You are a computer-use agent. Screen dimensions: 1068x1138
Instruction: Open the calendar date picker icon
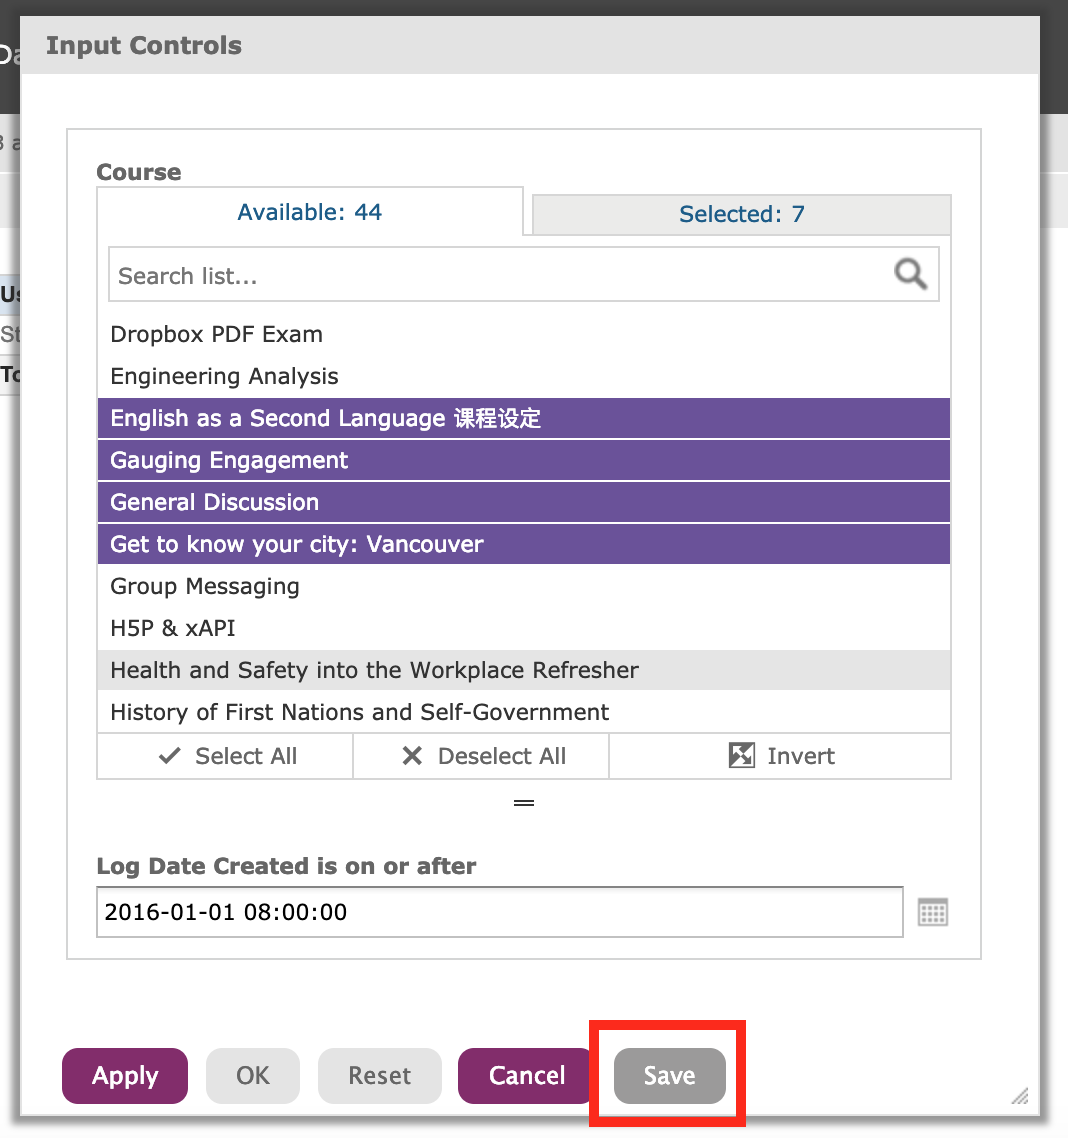point(932,912)
